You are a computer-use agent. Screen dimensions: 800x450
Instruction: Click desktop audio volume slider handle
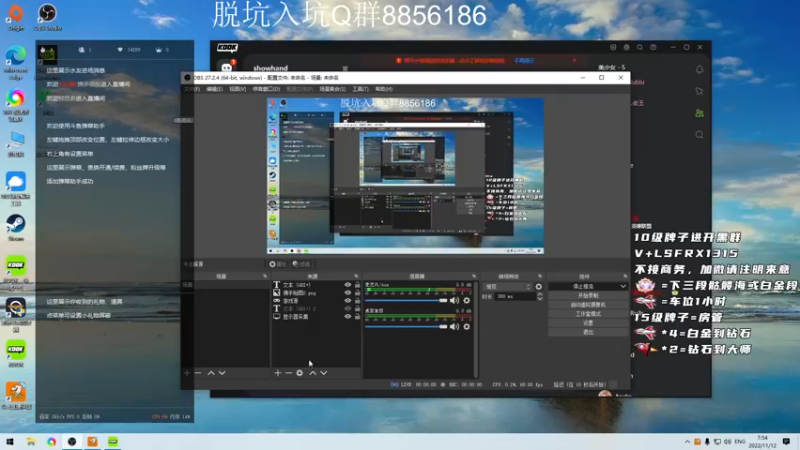click(443, 327)
